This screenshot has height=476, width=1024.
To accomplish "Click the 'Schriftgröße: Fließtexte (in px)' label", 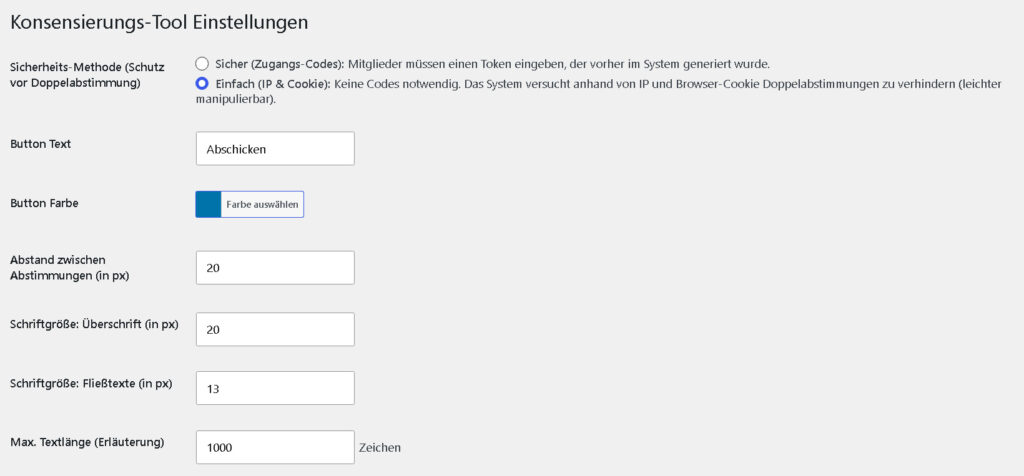I will [91, 384].
